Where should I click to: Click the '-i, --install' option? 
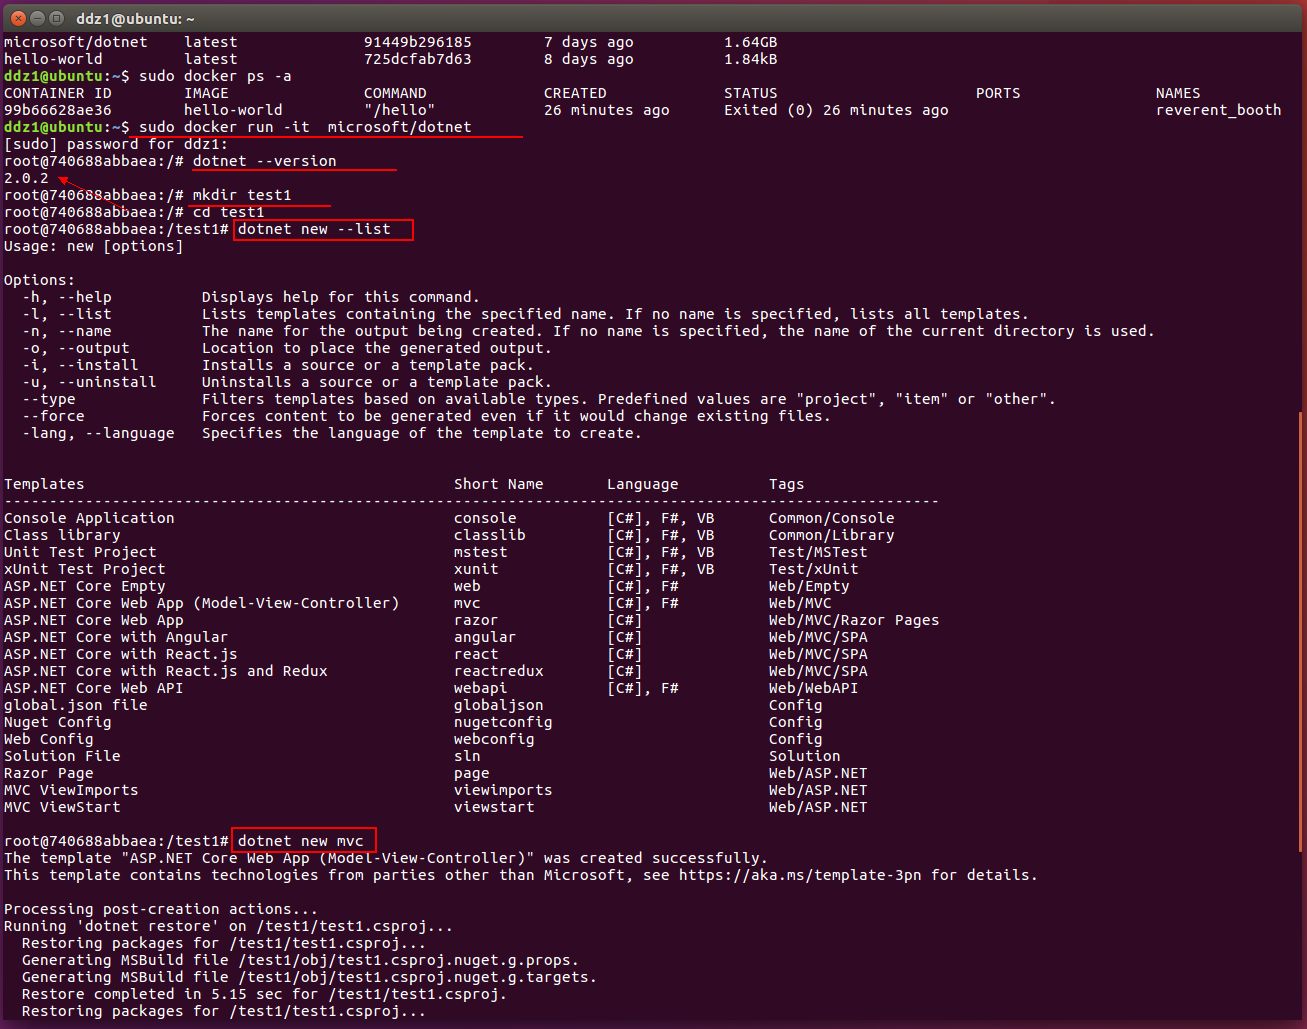(x=80, y=365)
